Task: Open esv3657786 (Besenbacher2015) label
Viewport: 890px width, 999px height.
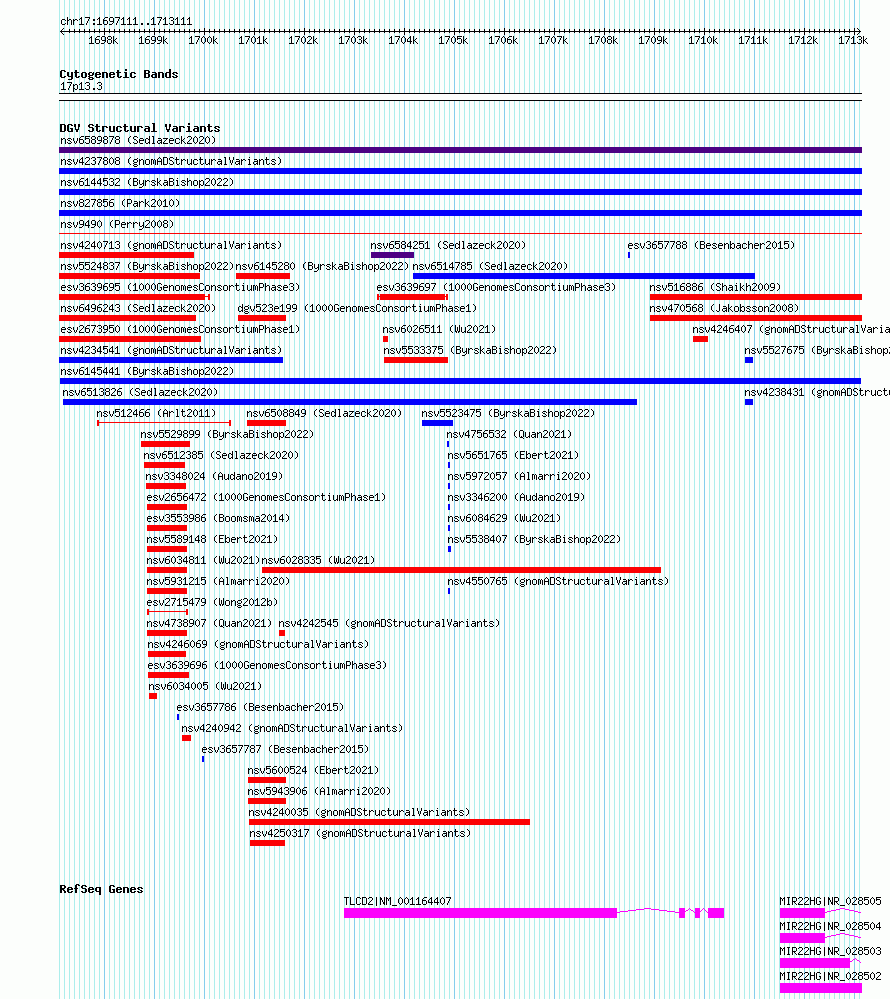Action: point(260,708)
